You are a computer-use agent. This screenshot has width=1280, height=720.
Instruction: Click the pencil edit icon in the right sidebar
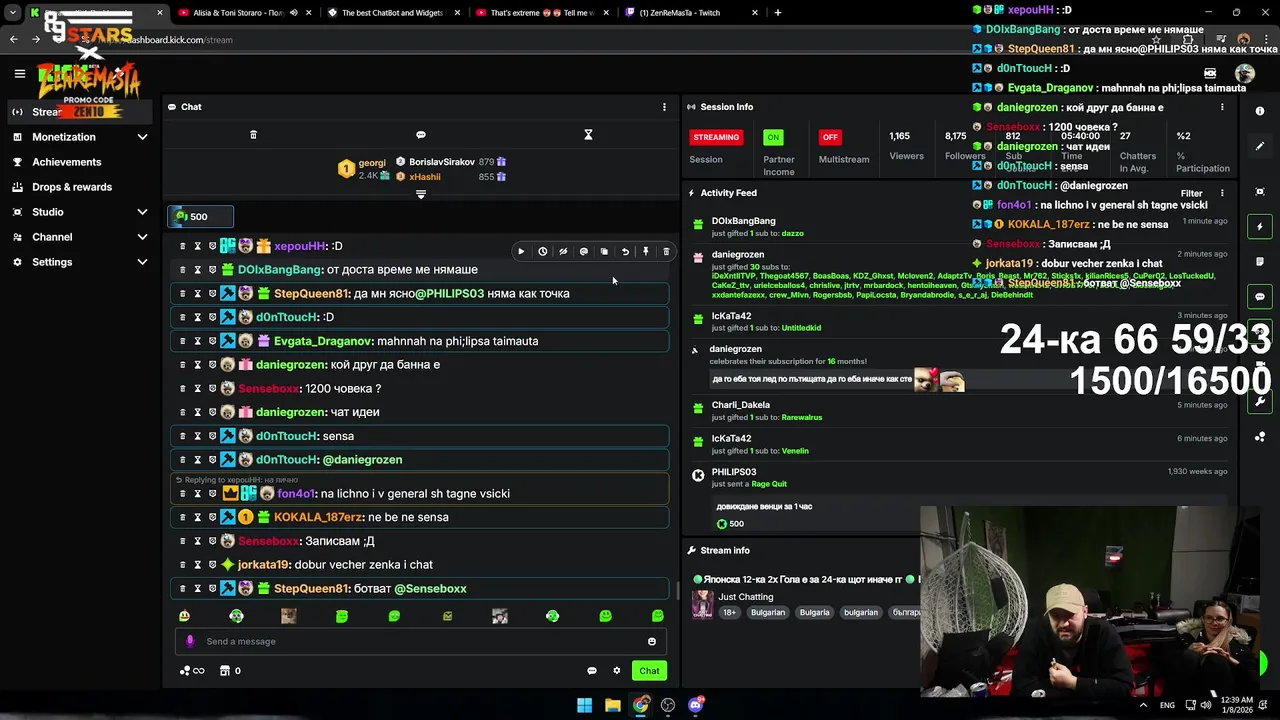pyautogui.click(x=1260, y=146)
